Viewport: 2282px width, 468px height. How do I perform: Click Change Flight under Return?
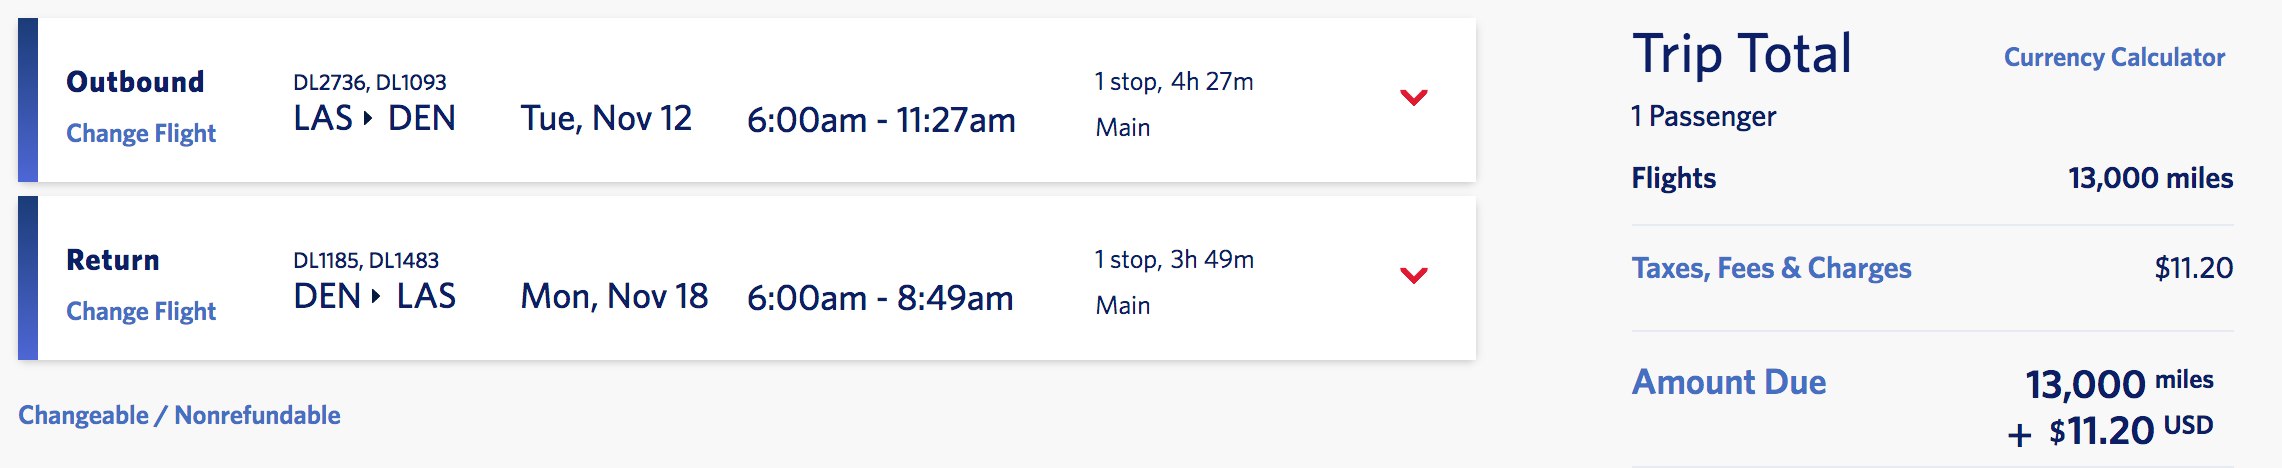141,311
